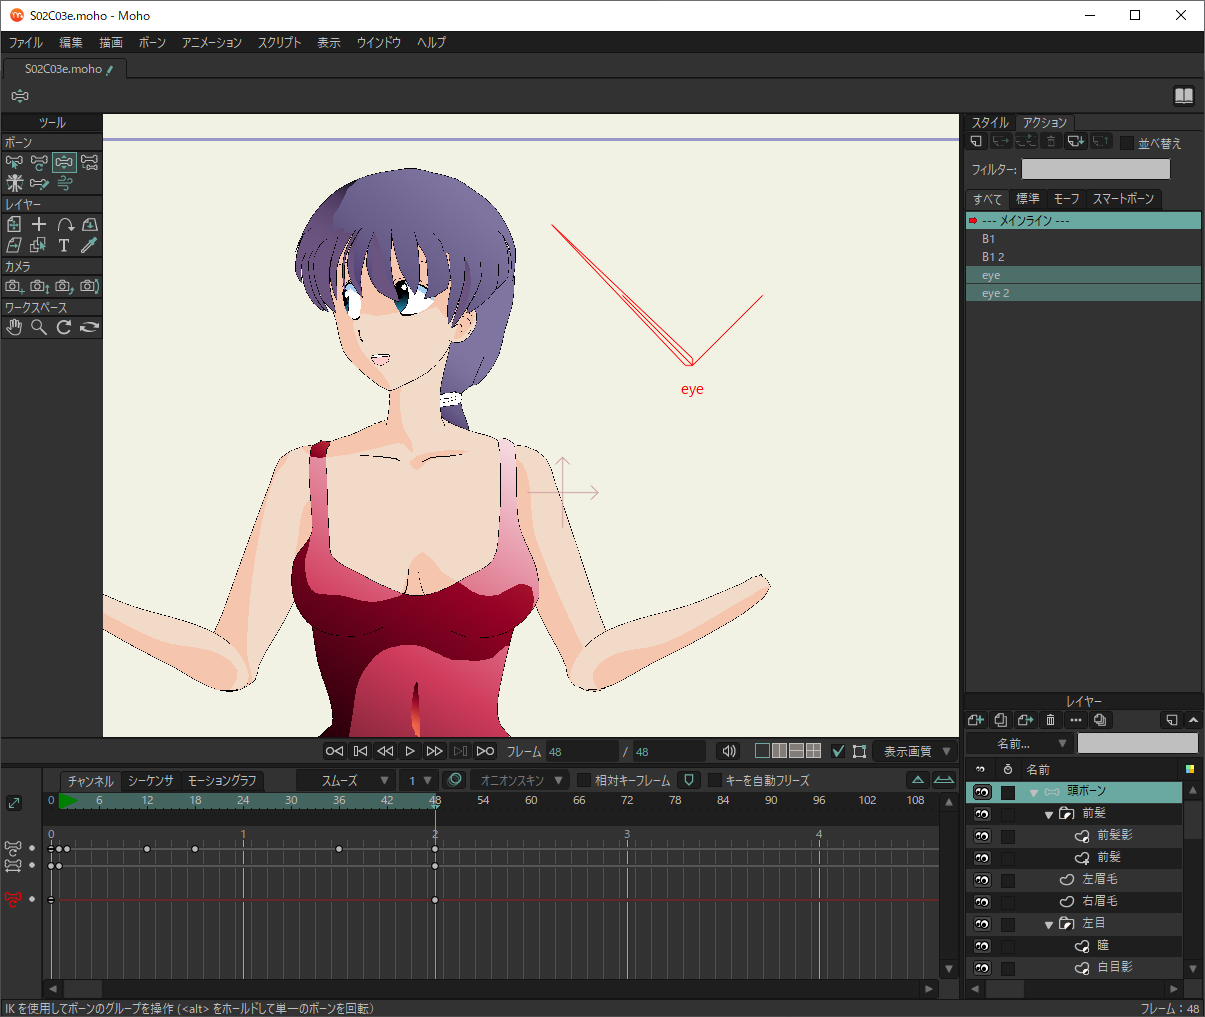Select the Layer Selector tool
1205x1017 pixels.
(x=39, y=245)
